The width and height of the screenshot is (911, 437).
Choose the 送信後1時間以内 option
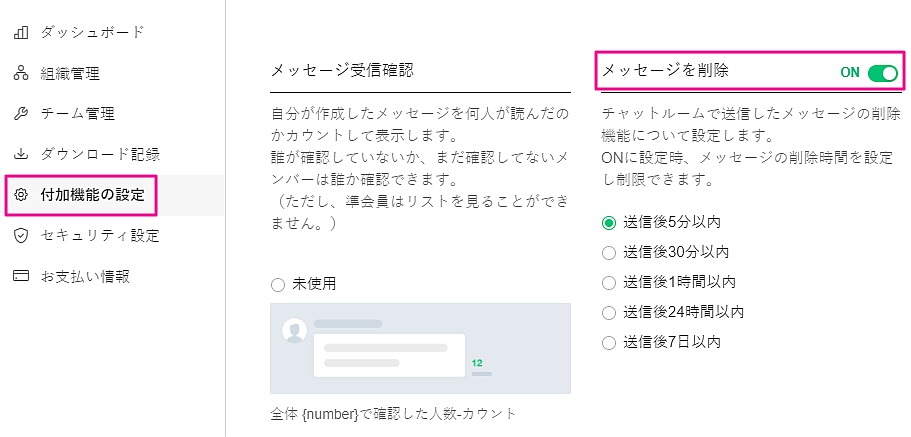point(609,282)
